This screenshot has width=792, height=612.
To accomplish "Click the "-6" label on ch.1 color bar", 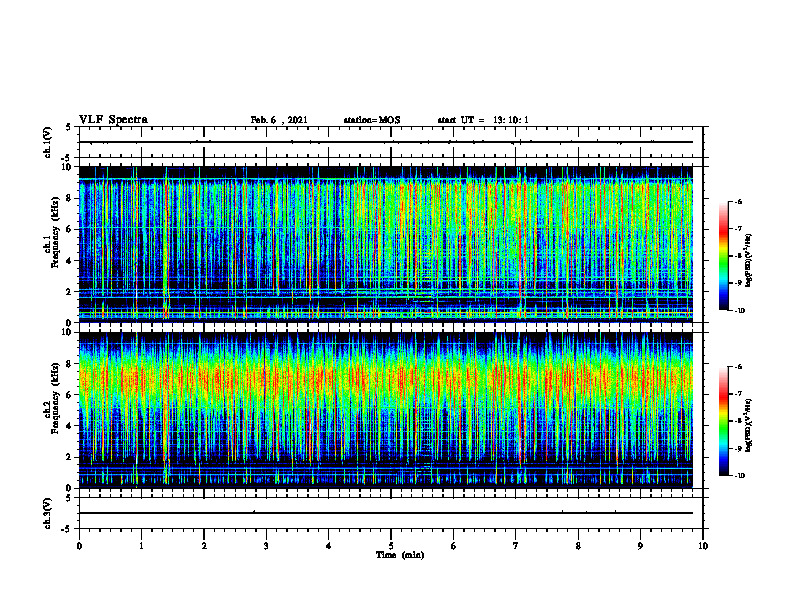I will (738, 202).
